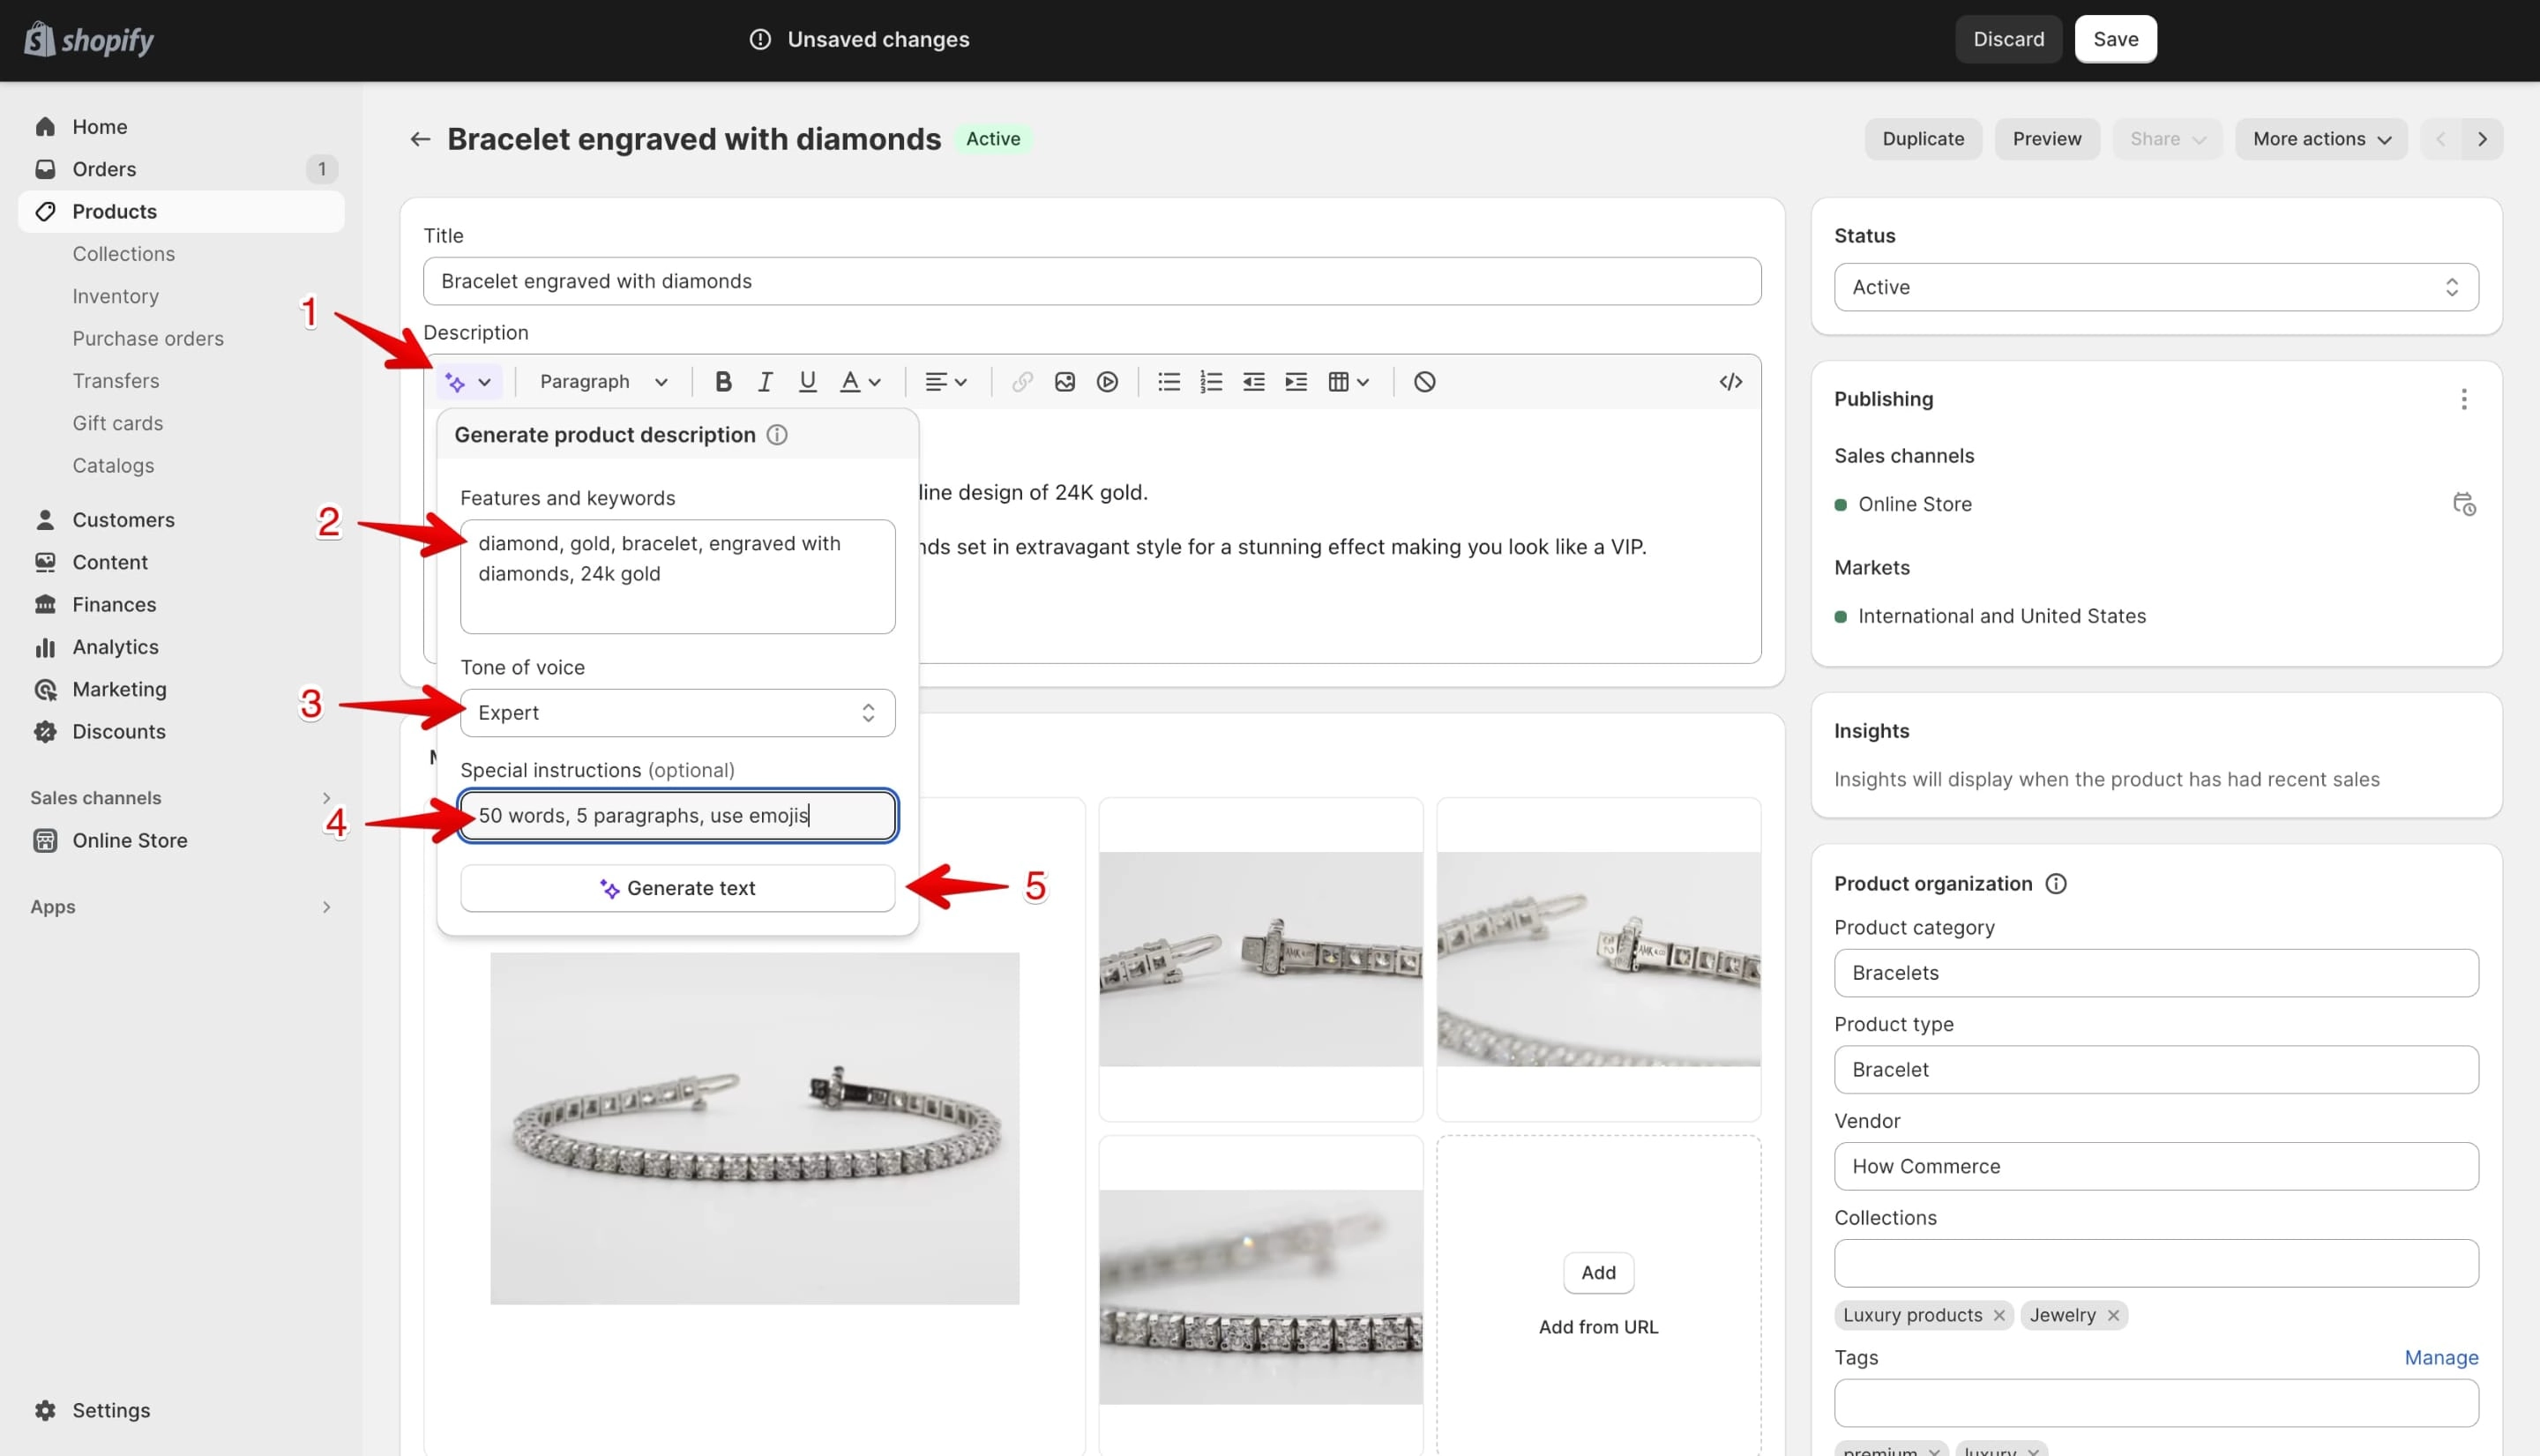
Task: Open Publishing three-dot options menu
Action: tap(2464, 400)
